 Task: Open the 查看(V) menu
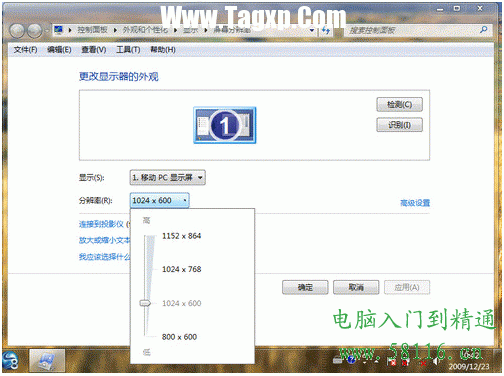[x=94, y=50]
